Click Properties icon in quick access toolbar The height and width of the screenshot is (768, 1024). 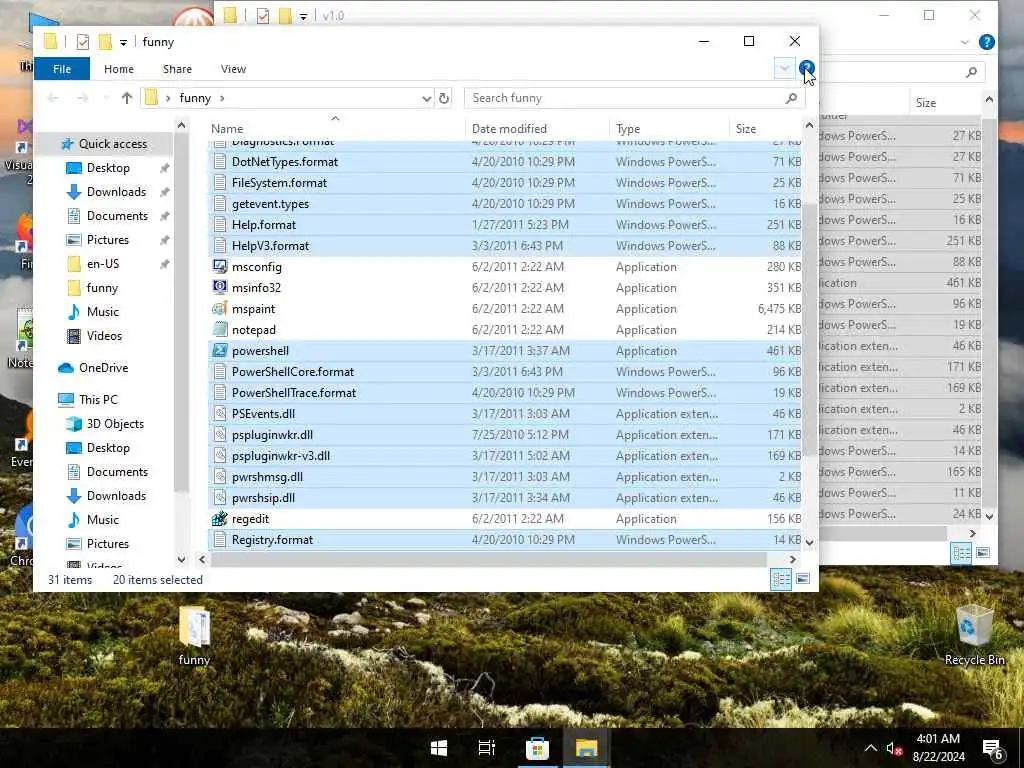tap(82, 42)
